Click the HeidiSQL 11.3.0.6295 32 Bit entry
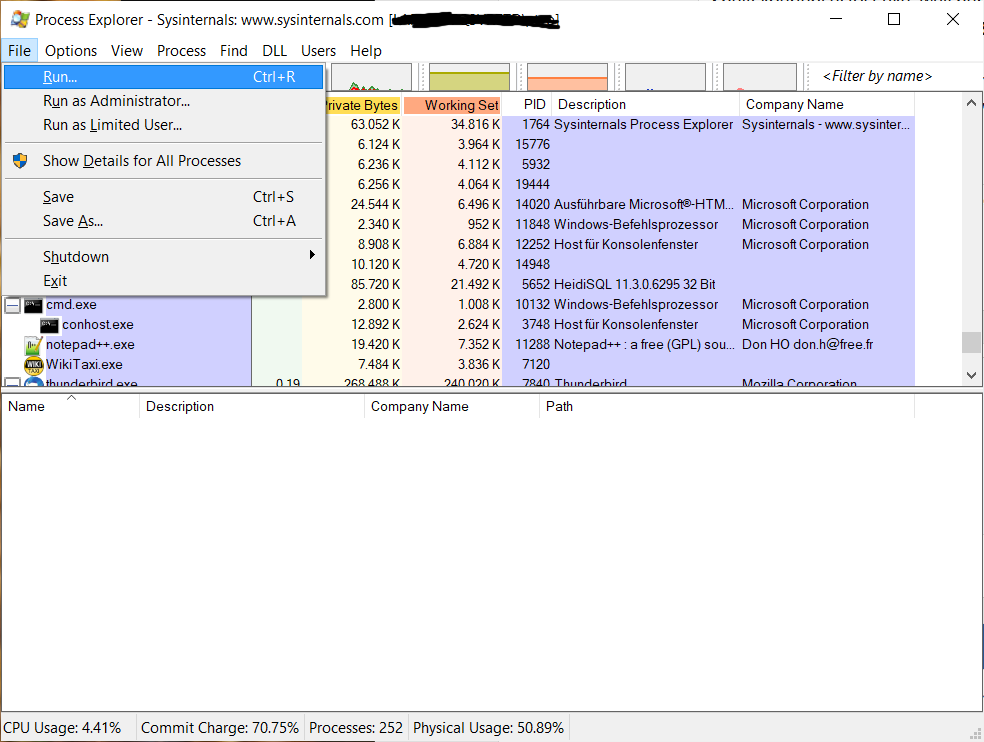This screenshot has width=984, height=742. 634,284
